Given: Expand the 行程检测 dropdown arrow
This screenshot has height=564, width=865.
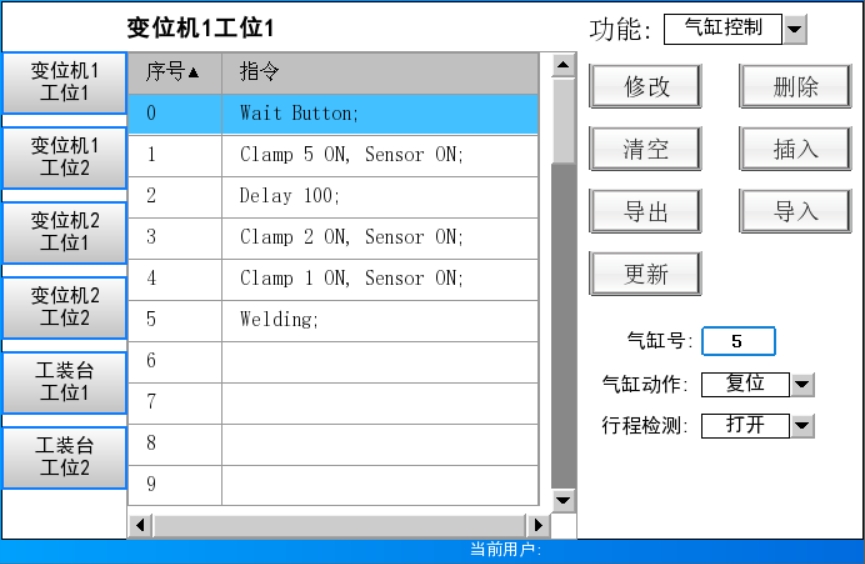Looking at the screenshot, I should tap(802, 426).
